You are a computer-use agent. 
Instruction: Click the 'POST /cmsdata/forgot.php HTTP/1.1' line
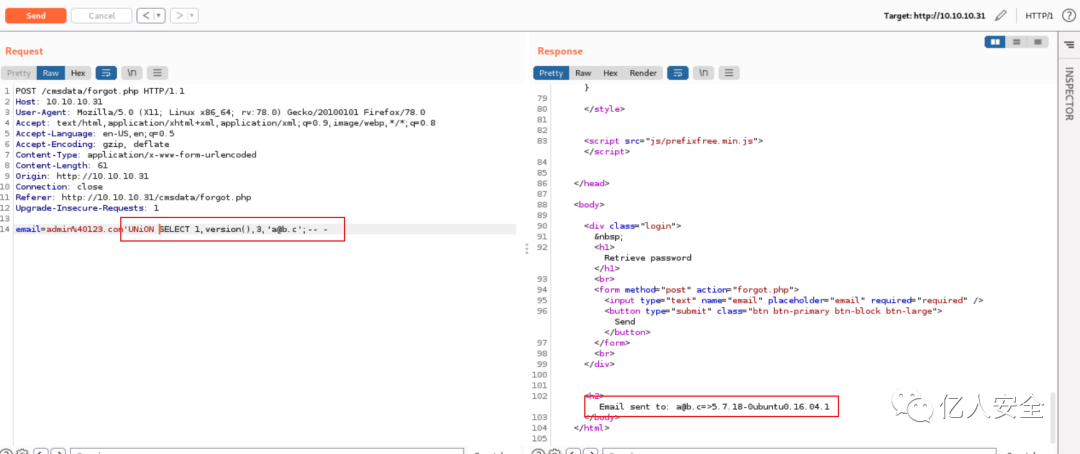click(x=99, y=91)
